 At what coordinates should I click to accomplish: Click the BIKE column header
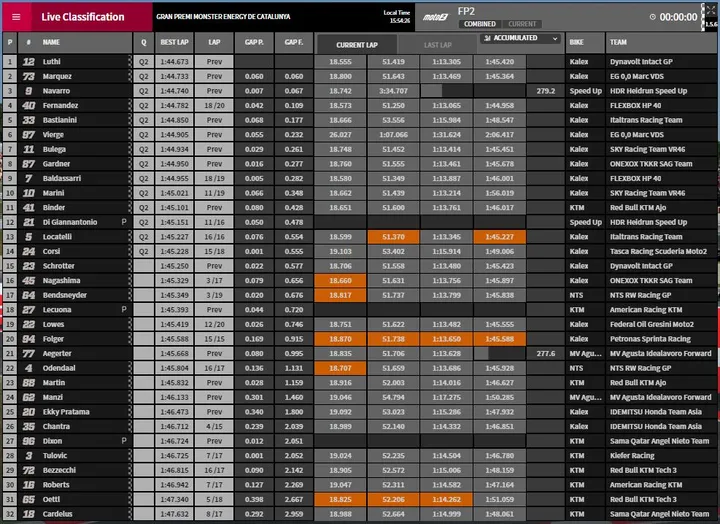(x=585, y=42)
